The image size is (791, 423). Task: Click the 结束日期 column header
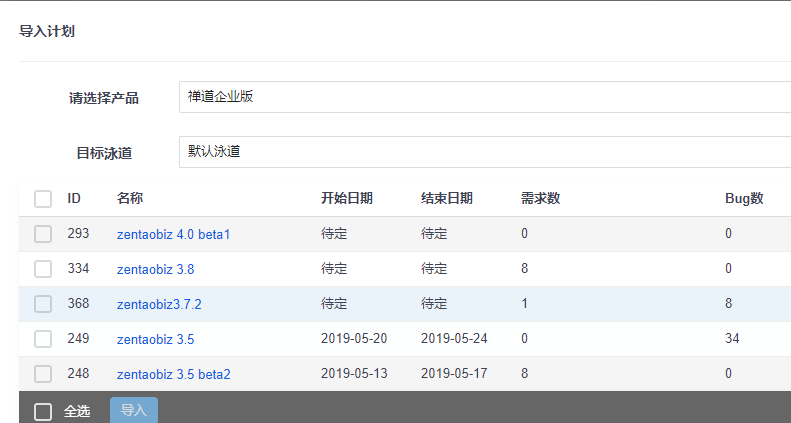447,198
